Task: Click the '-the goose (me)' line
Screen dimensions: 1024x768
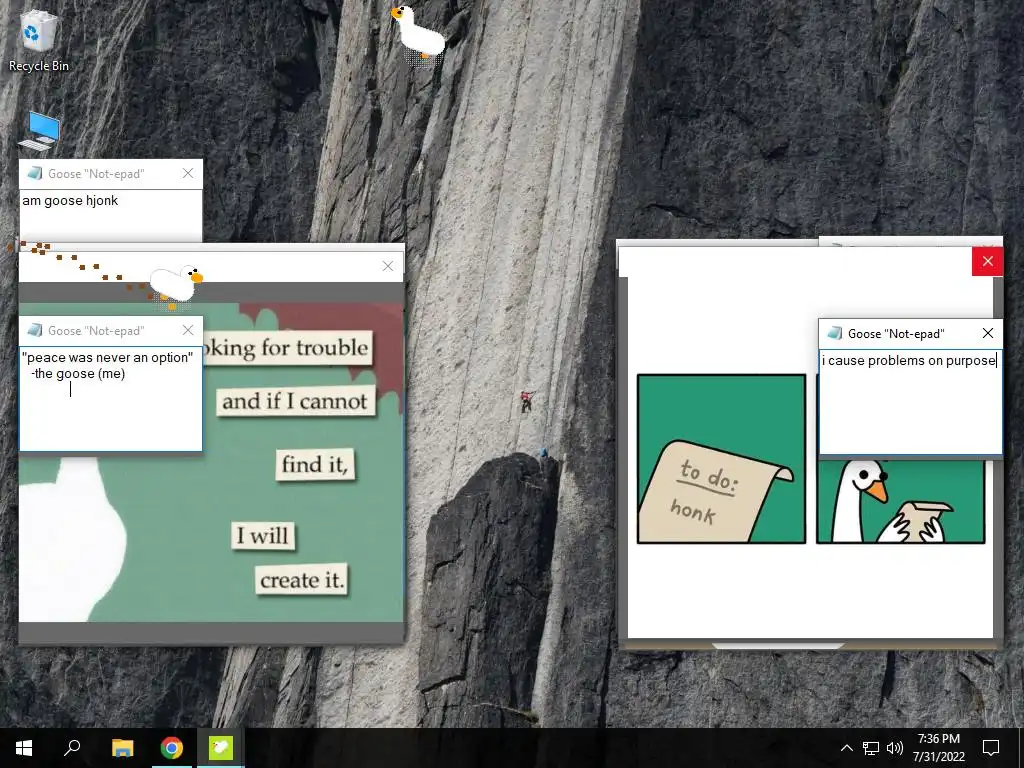Action: point(78,374)
